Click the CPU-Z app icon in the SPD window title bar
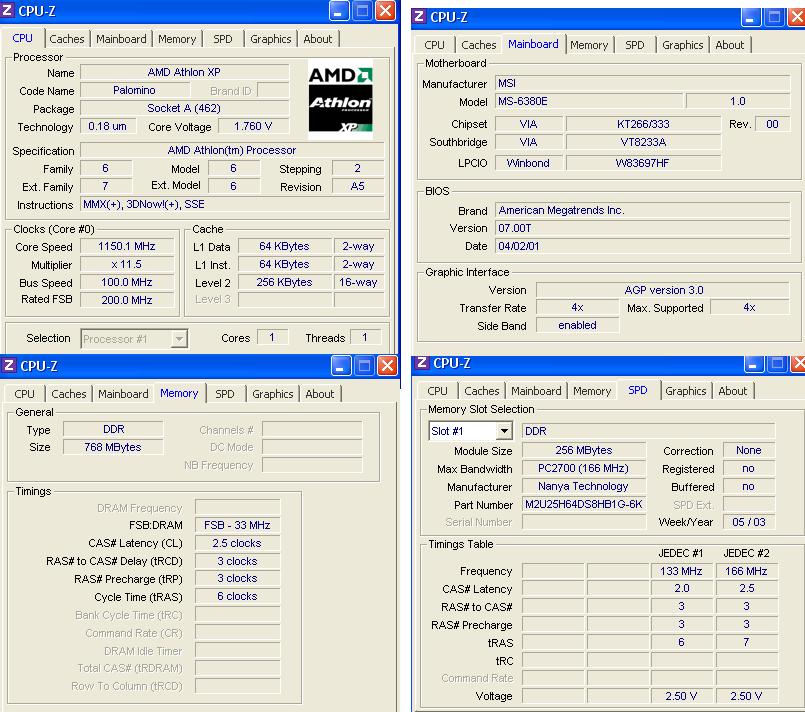The height and width of the screenshot is (712, 805). click(x=421, y=362)
